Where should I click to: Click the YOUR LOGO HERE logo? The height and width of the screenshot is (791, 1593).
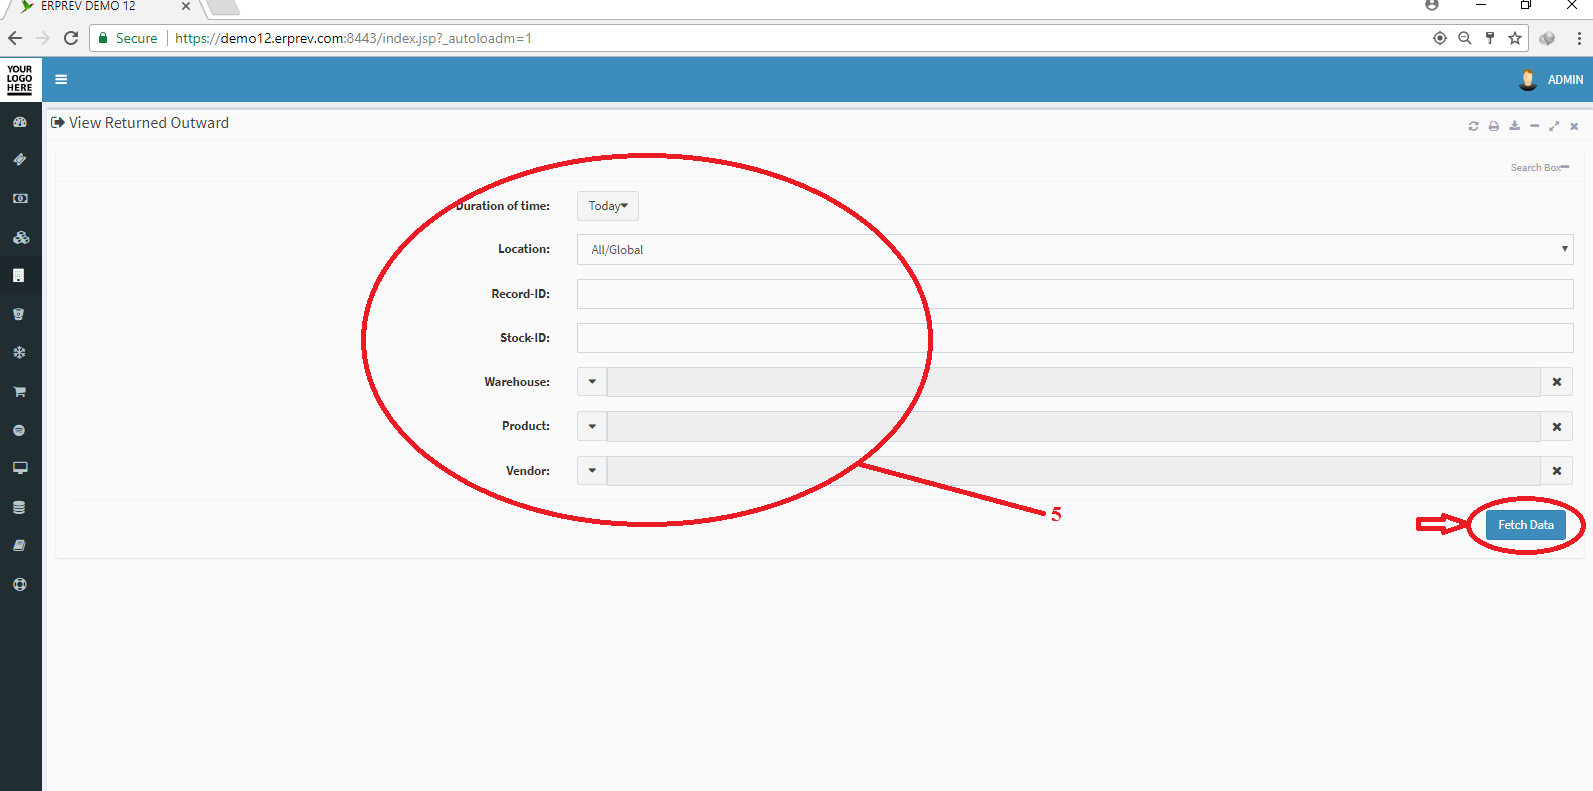pyautogui.click(x=20, y=79)
